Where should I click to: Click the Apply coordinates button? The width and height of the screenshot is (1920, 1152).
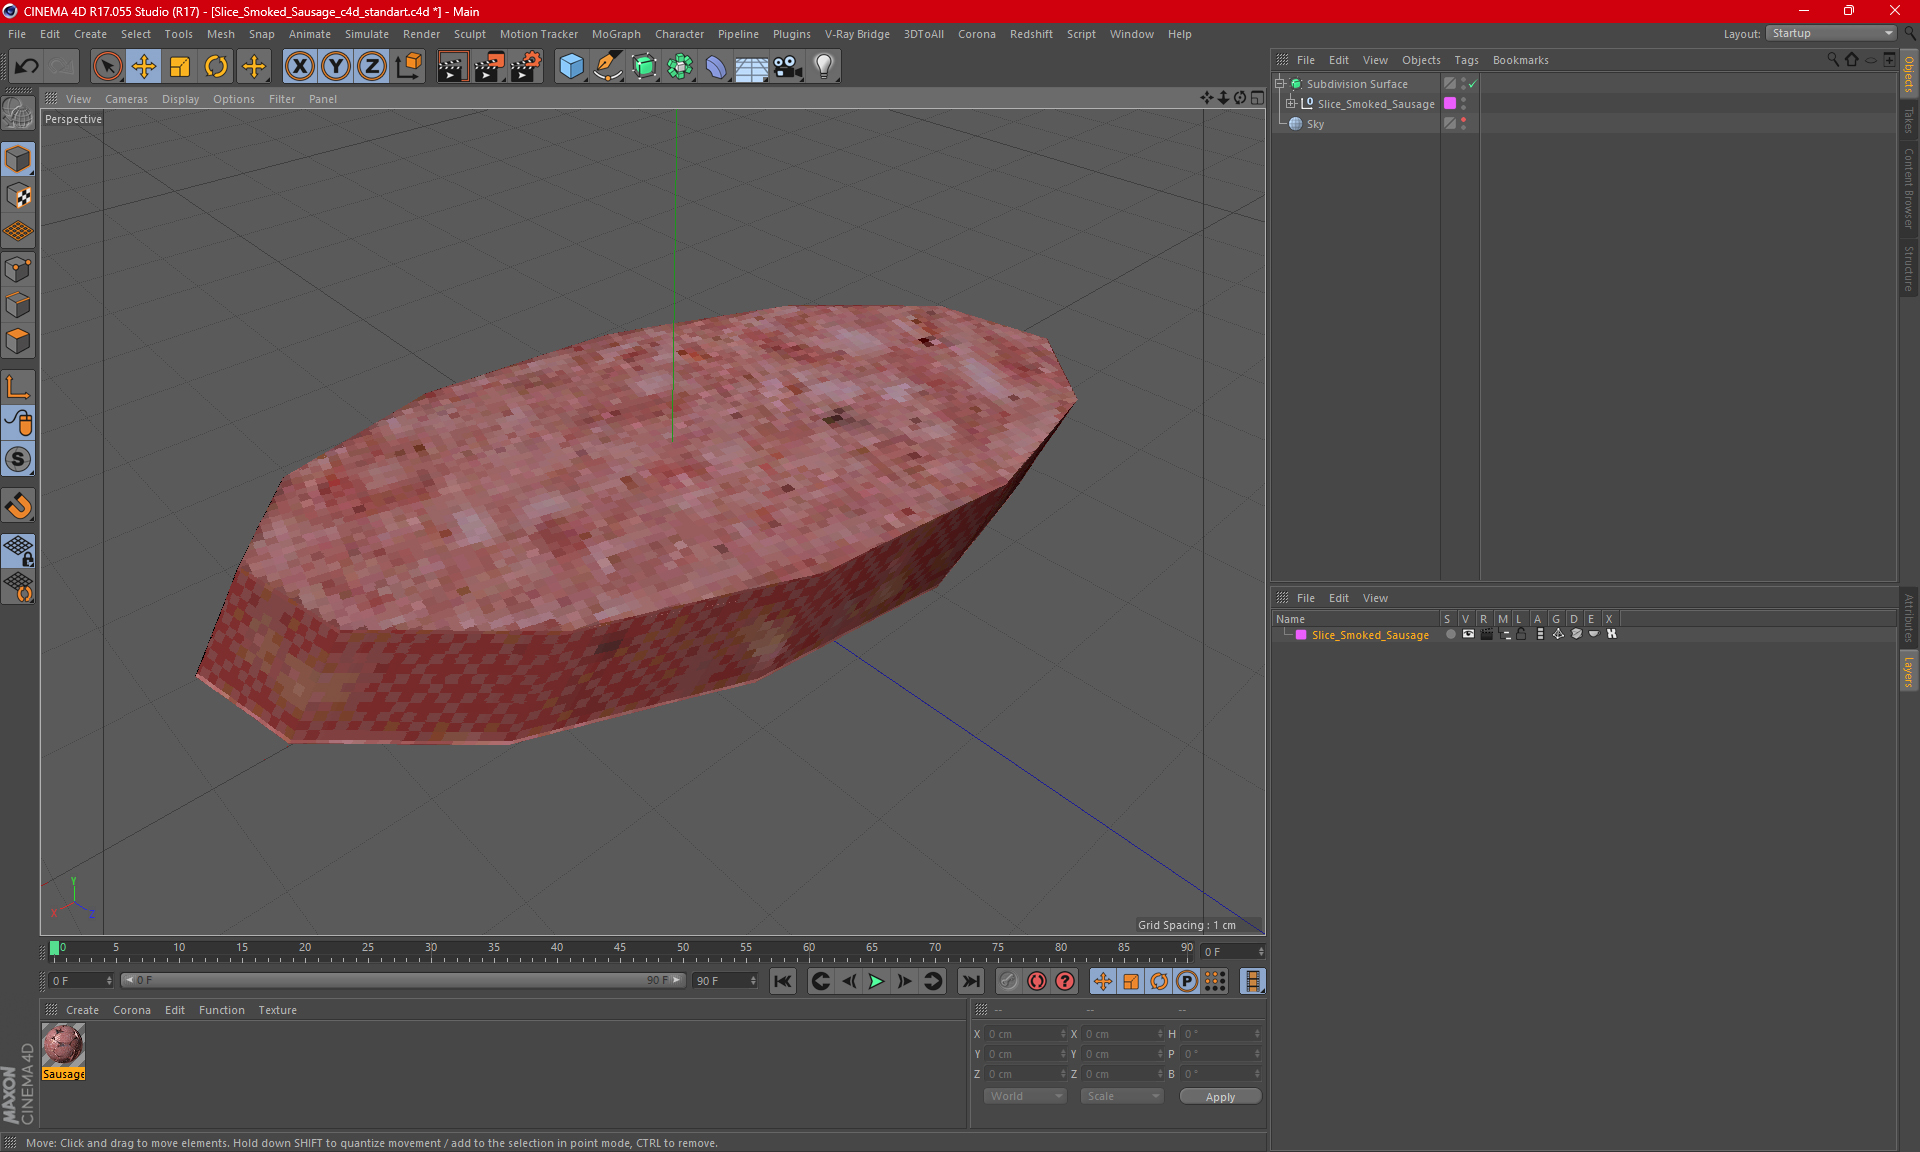tap(1220, 1097)
